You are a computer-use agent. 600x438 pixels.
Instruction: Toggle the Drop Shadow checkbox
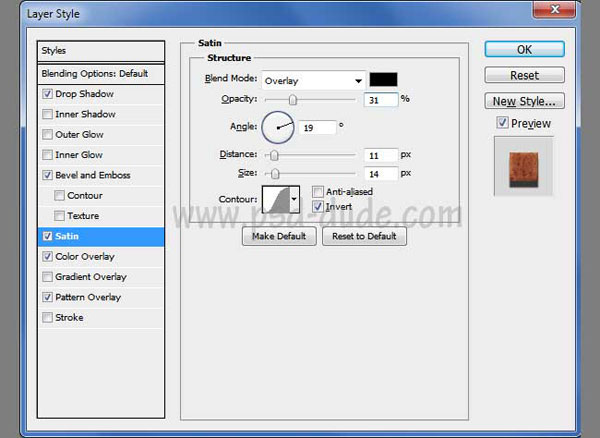[47, 94]
